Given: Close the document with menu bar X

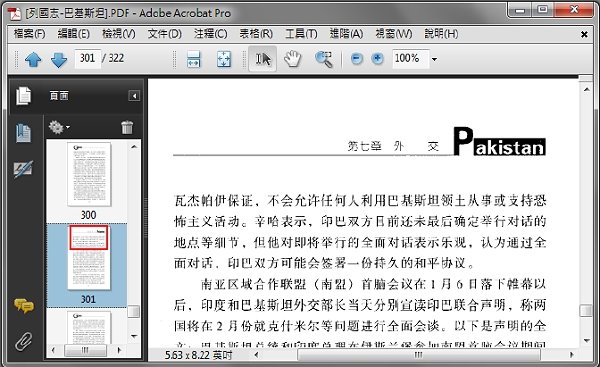Looking at the screenshot, I should 584,34.
